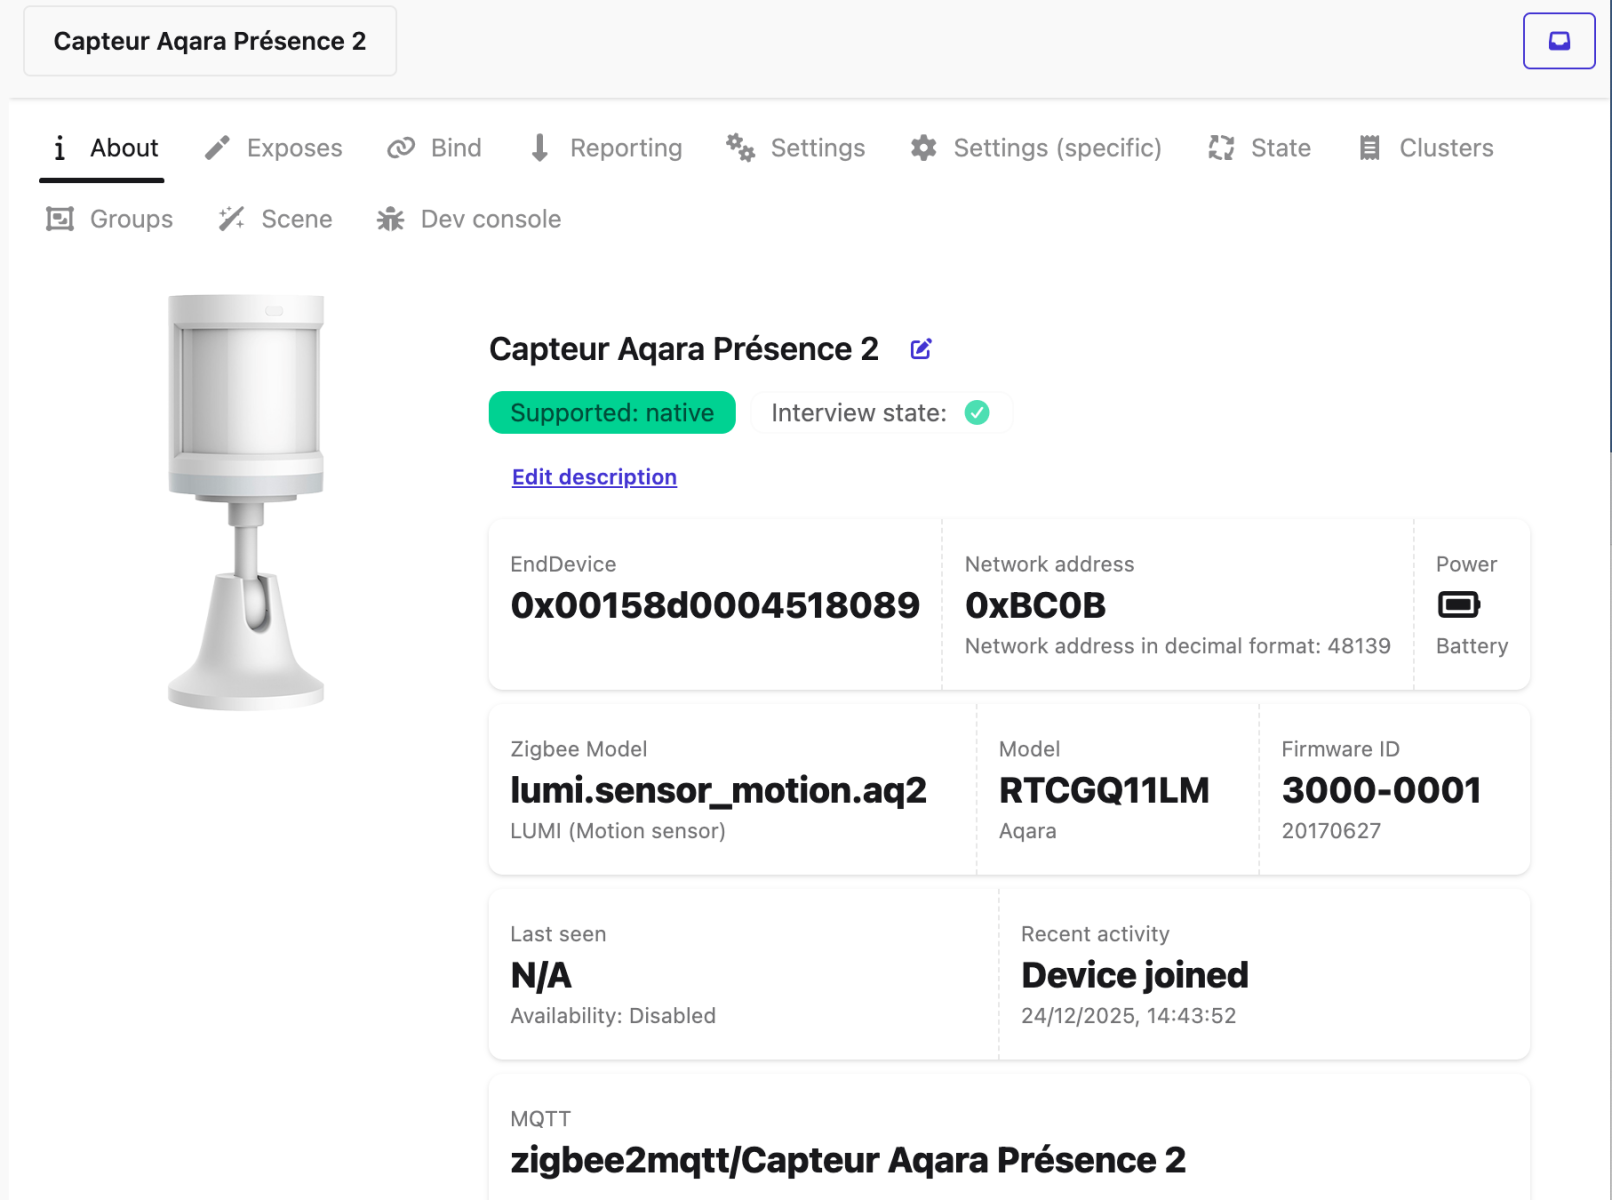Open the Clusters tab
1612x1200 pixels.
[1426, 148]
